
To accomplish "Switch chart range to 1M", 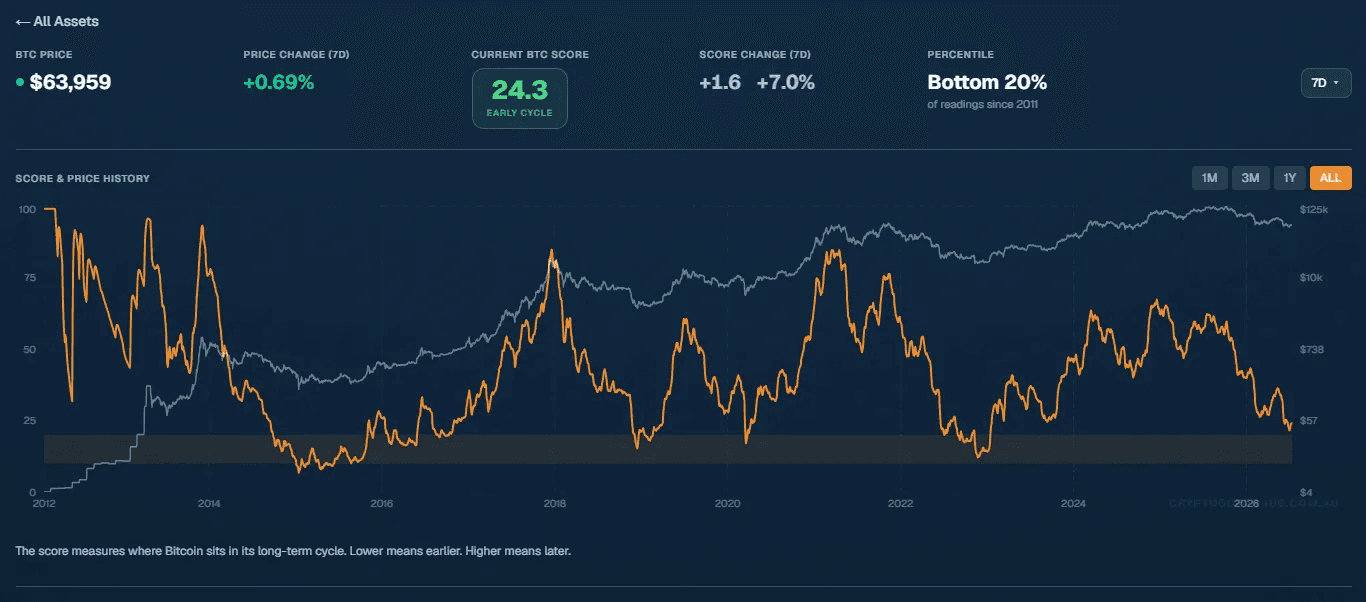I will [1209, 178].
